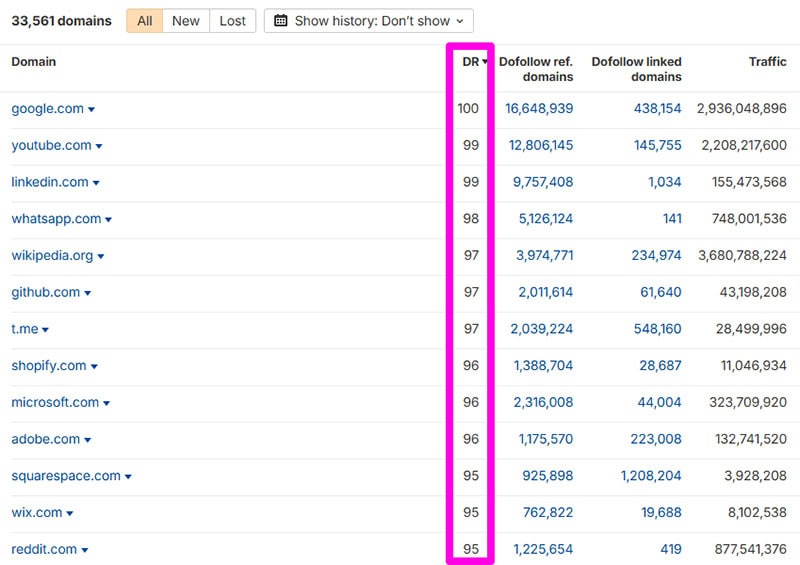The image size is (800, 565).
Task: Expand the dropdown arrow next to reddit.com
Action: point(84,551)
